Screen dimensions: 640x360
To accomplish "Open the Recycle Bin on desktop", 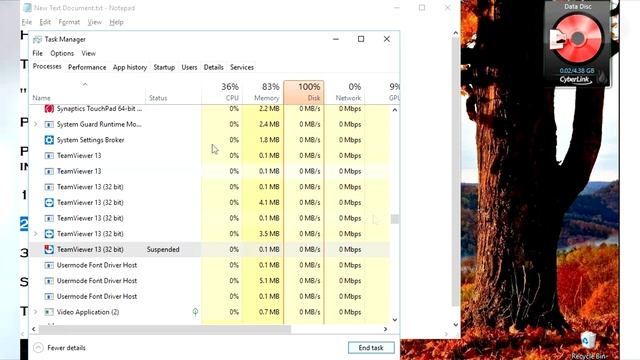I will click(588, 345).
